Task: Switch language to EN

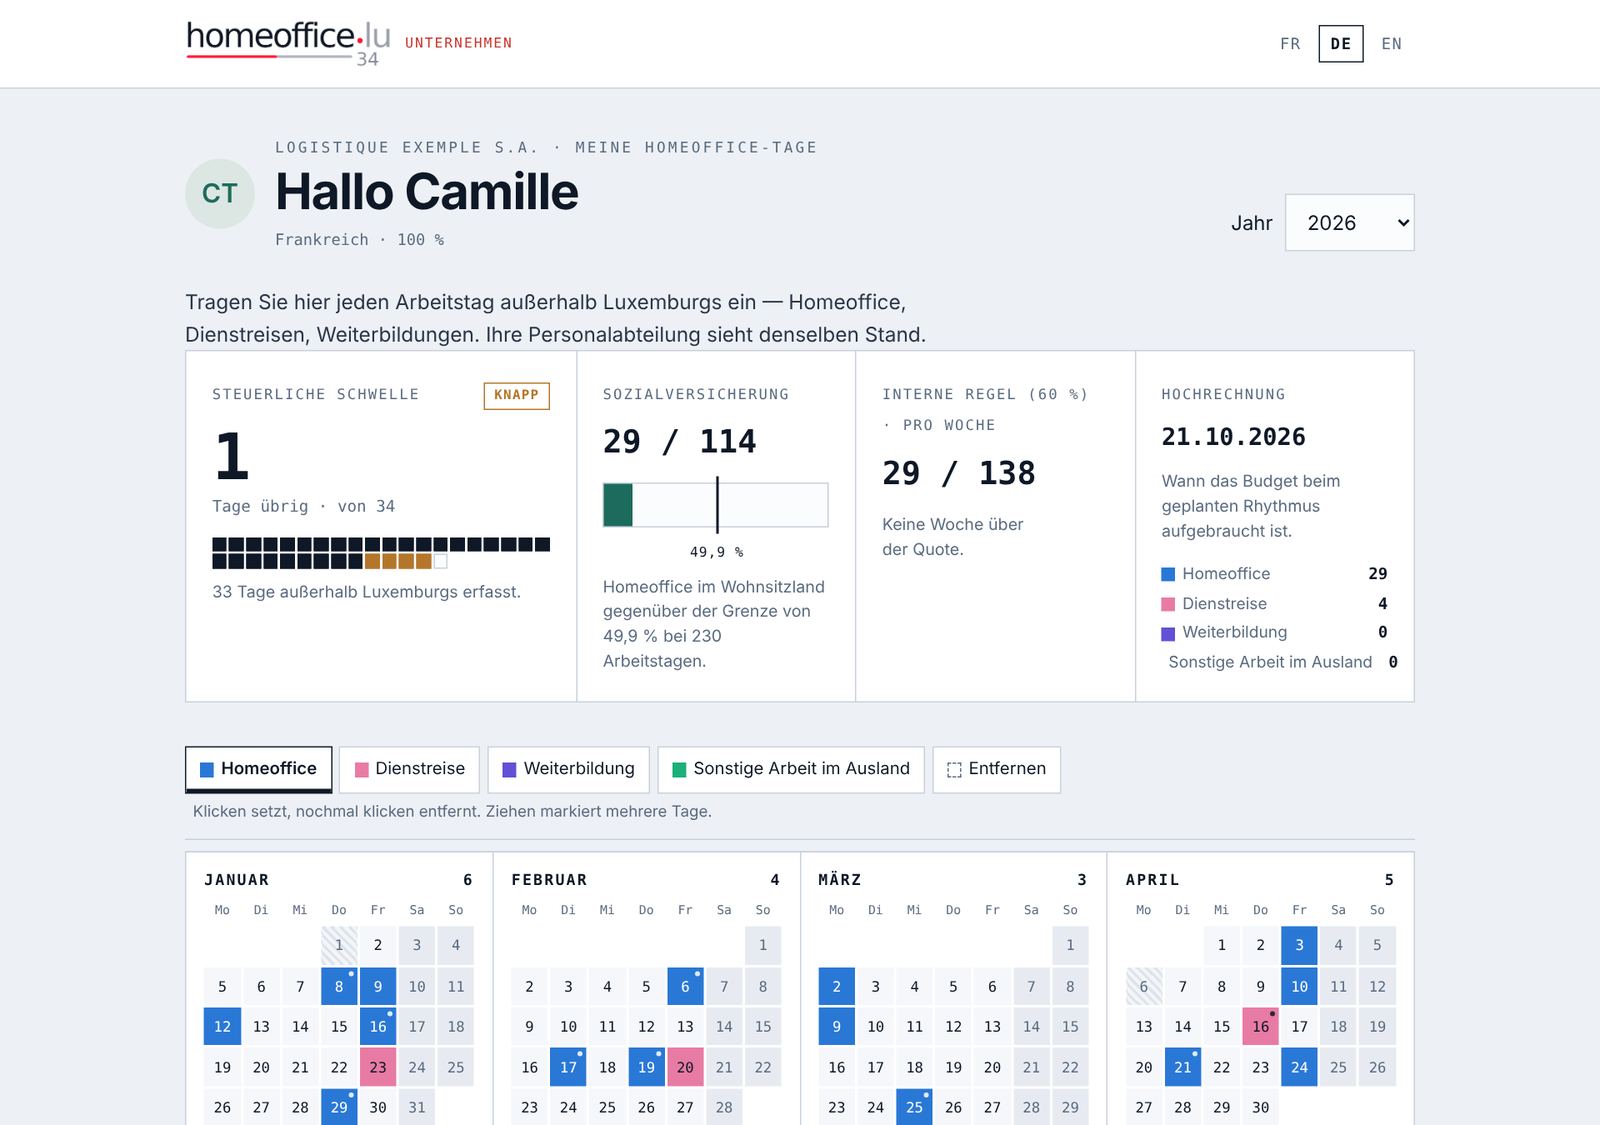Action: (x=1391, y=44)
